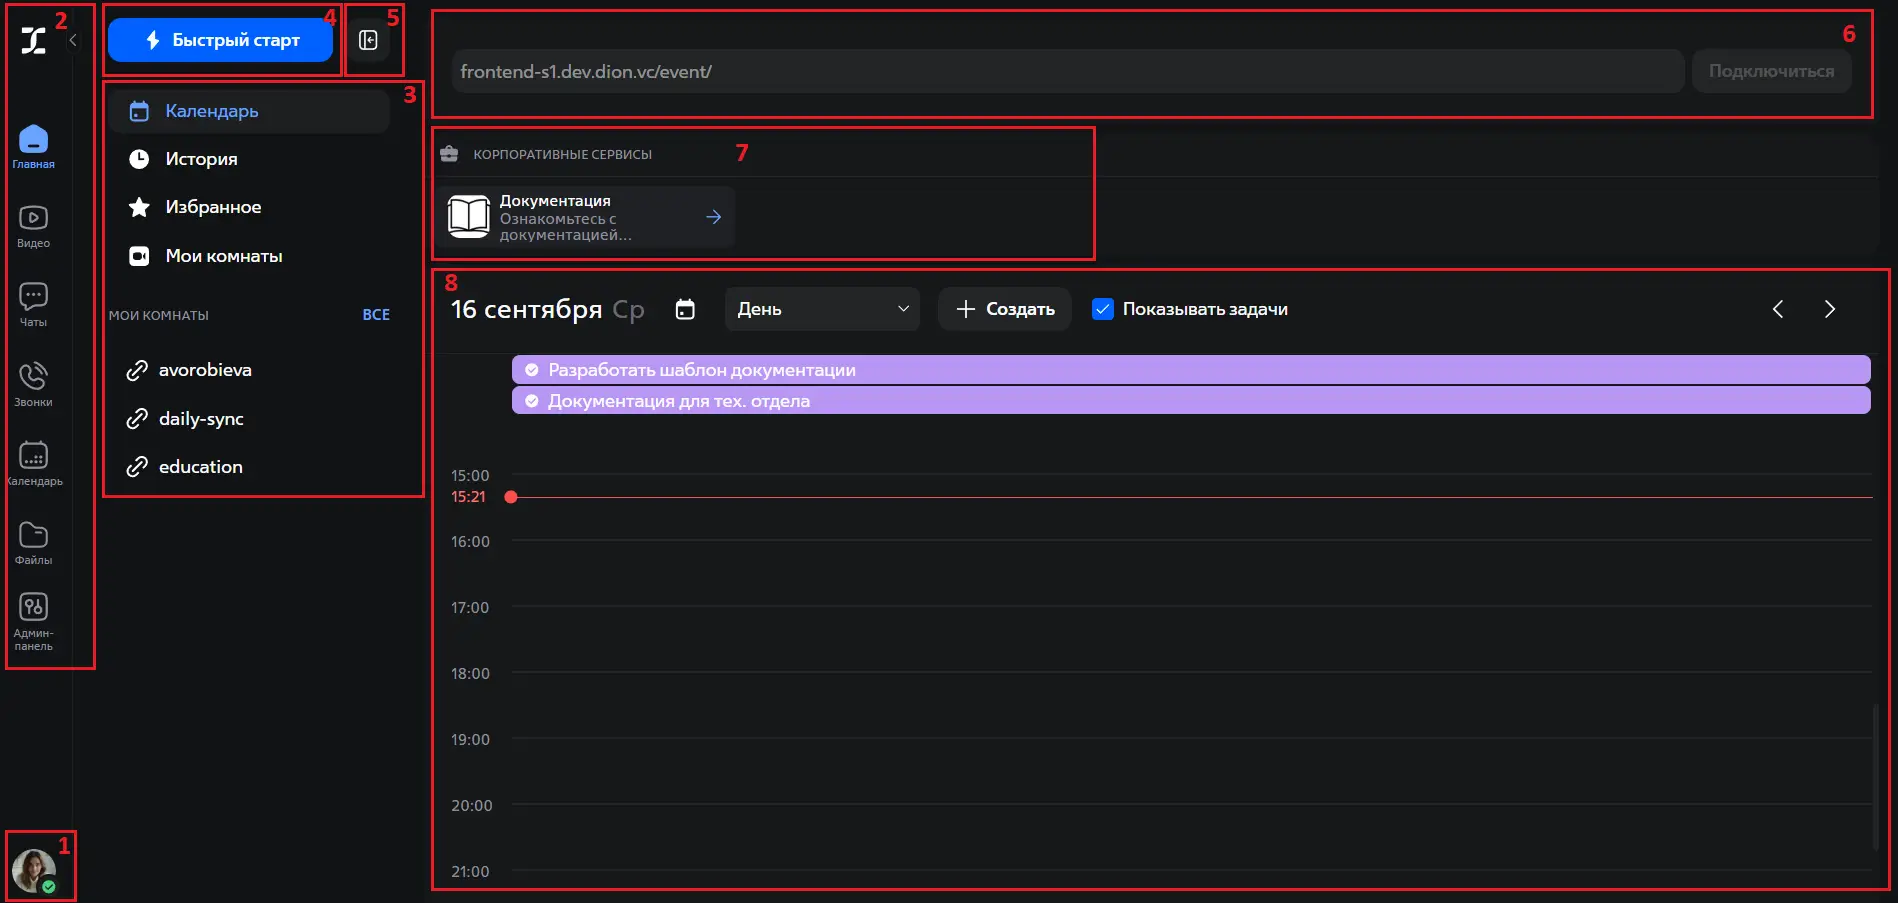The width and height of the screenshot is (1898, 903).
Task: Click the briefcase icon near Корпоративные сервисы
Action: pyautogui.click(x=449, y=154)
